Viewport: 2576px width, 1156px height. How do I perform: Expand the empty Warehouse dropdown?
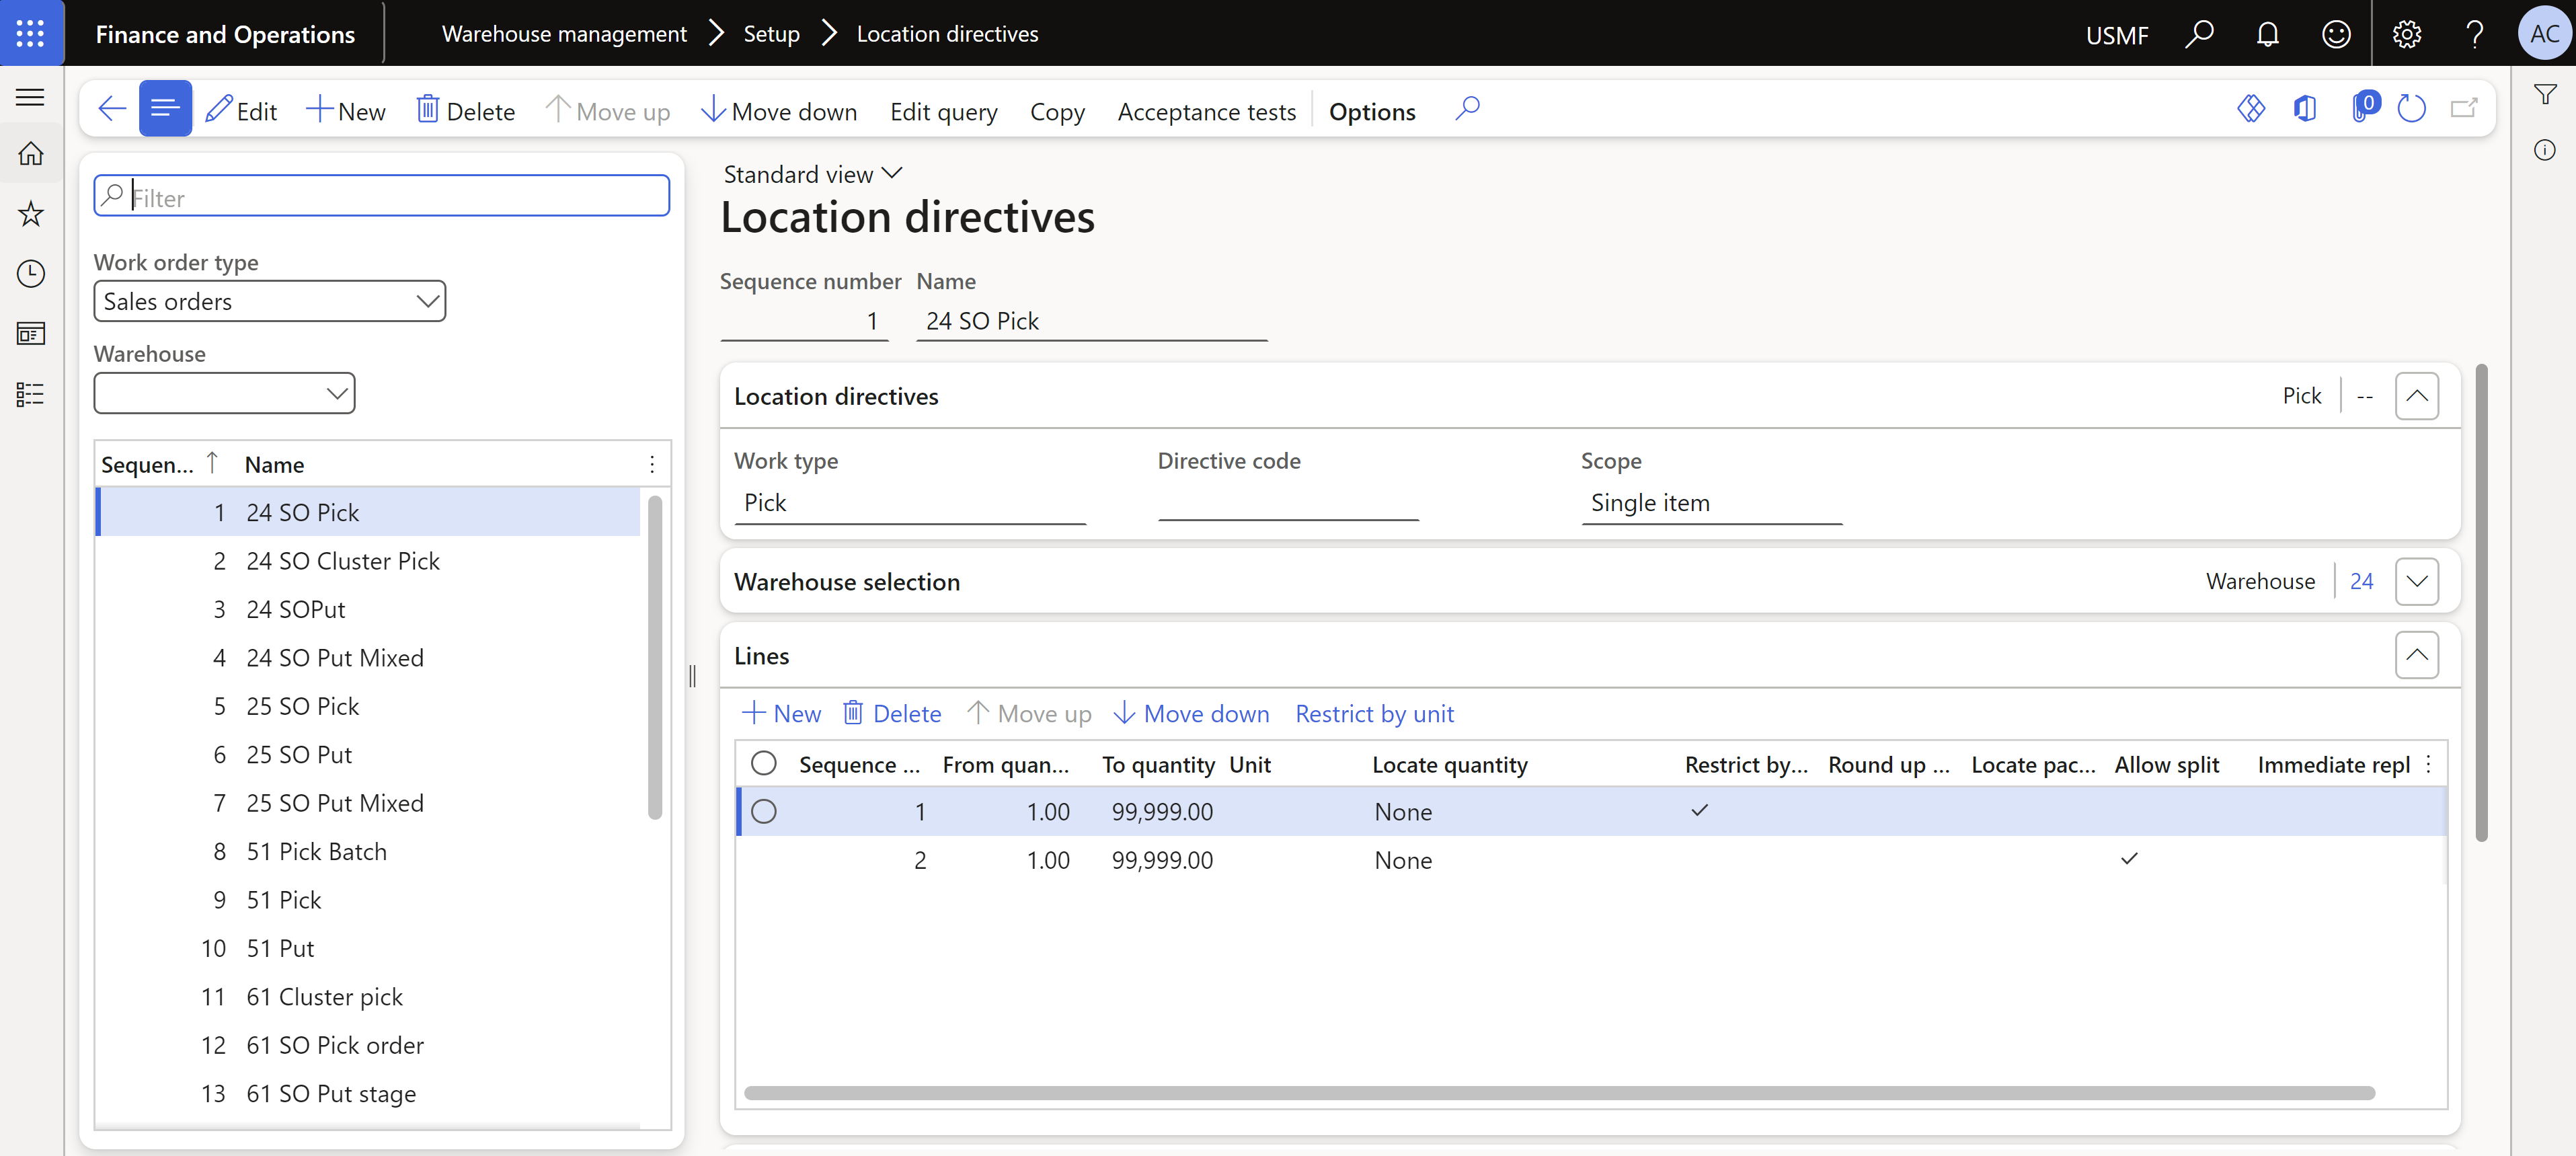(x=337, y=392)
